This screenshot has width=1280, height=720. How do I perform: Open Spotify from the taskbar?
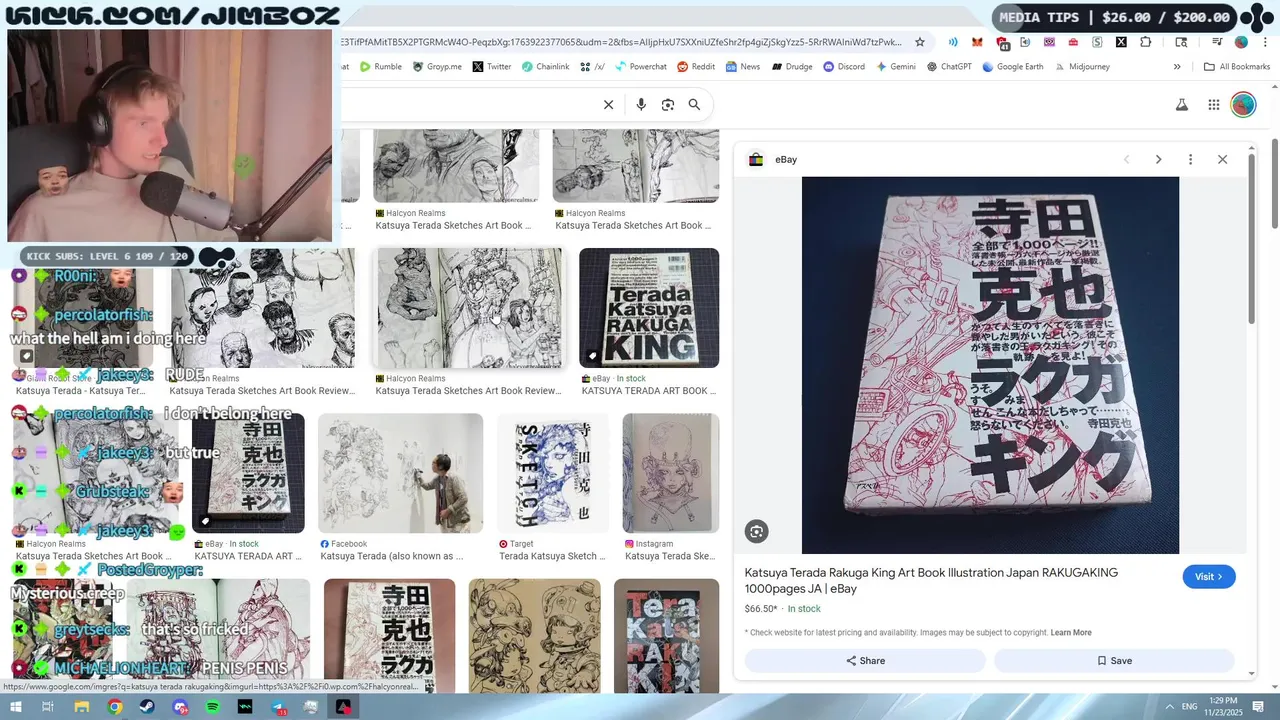(x=213, y=707)
